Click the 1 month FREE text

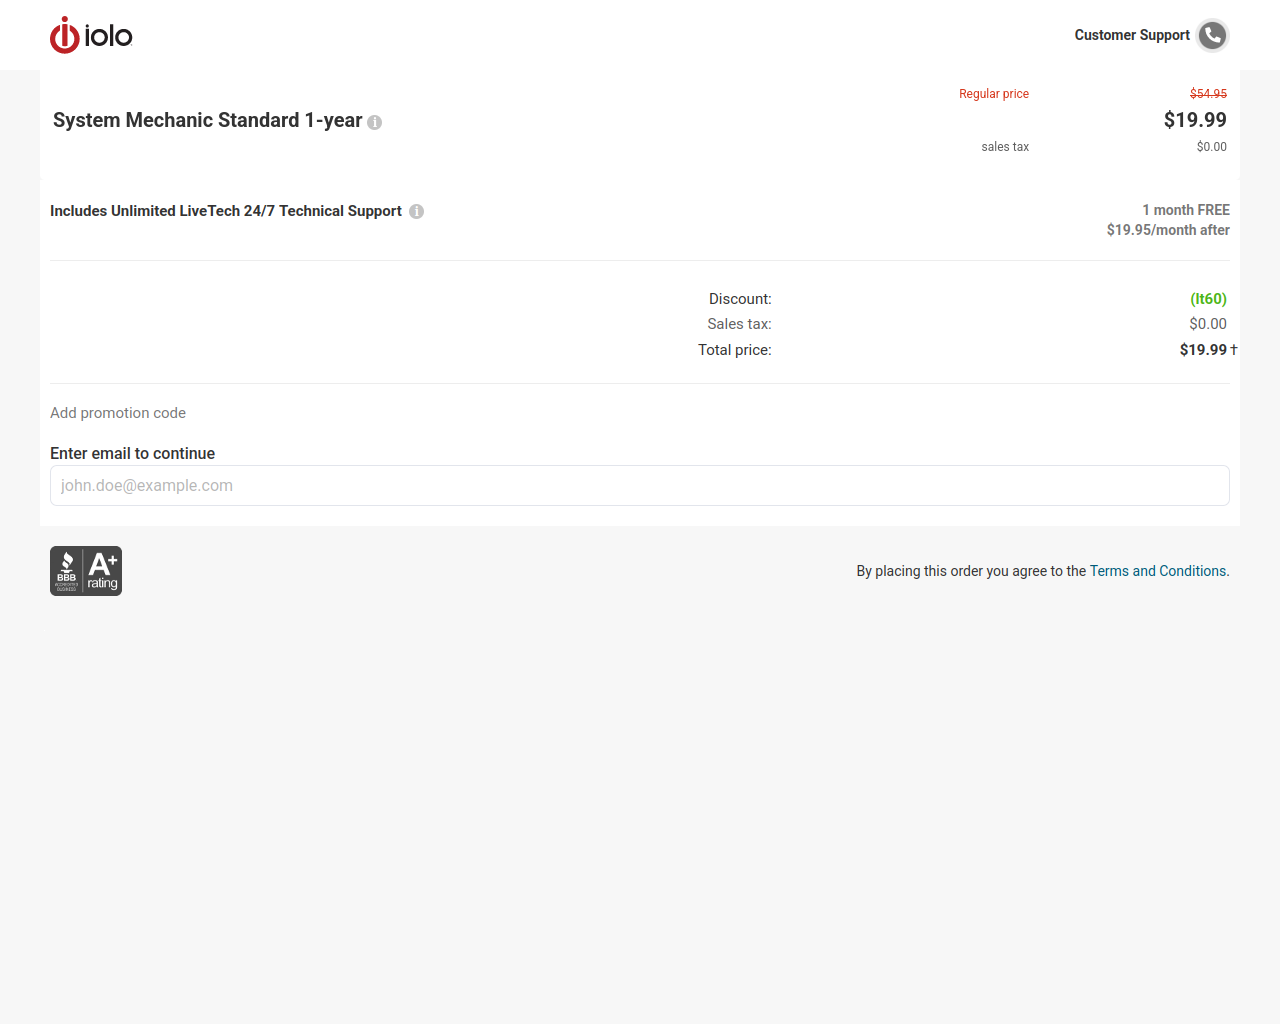(x=1186, y=210)
